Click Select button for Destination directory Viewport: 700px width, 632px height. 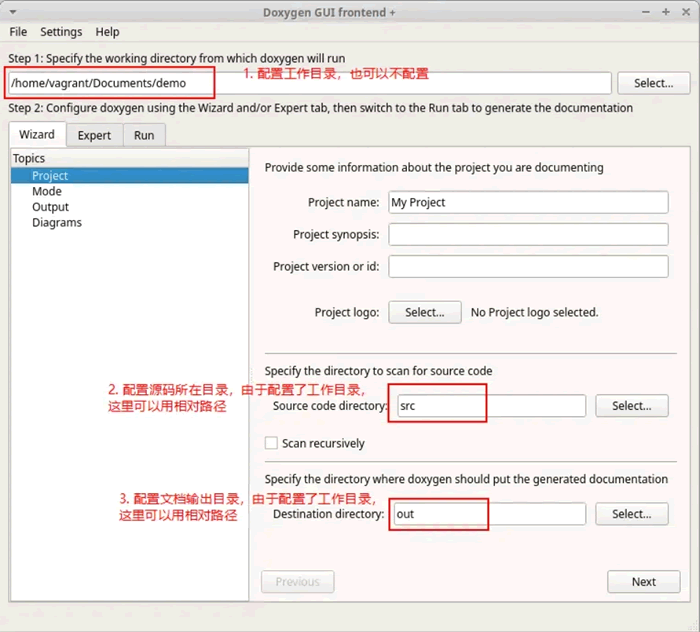pyautogui.click(x=632, y=514)
